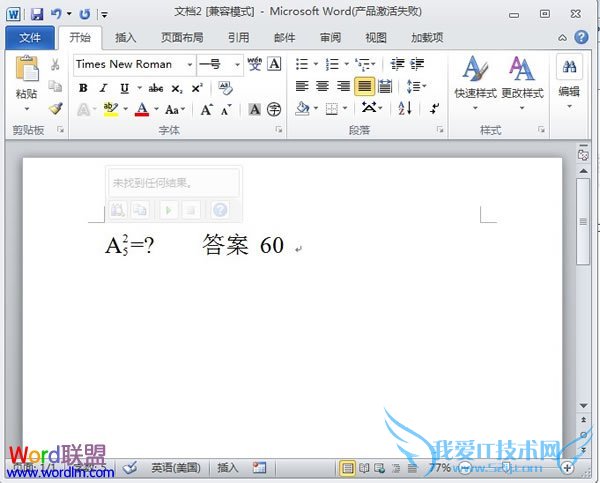Click the bulleted list icon
The image size is (600, 483).
[302, 64]
